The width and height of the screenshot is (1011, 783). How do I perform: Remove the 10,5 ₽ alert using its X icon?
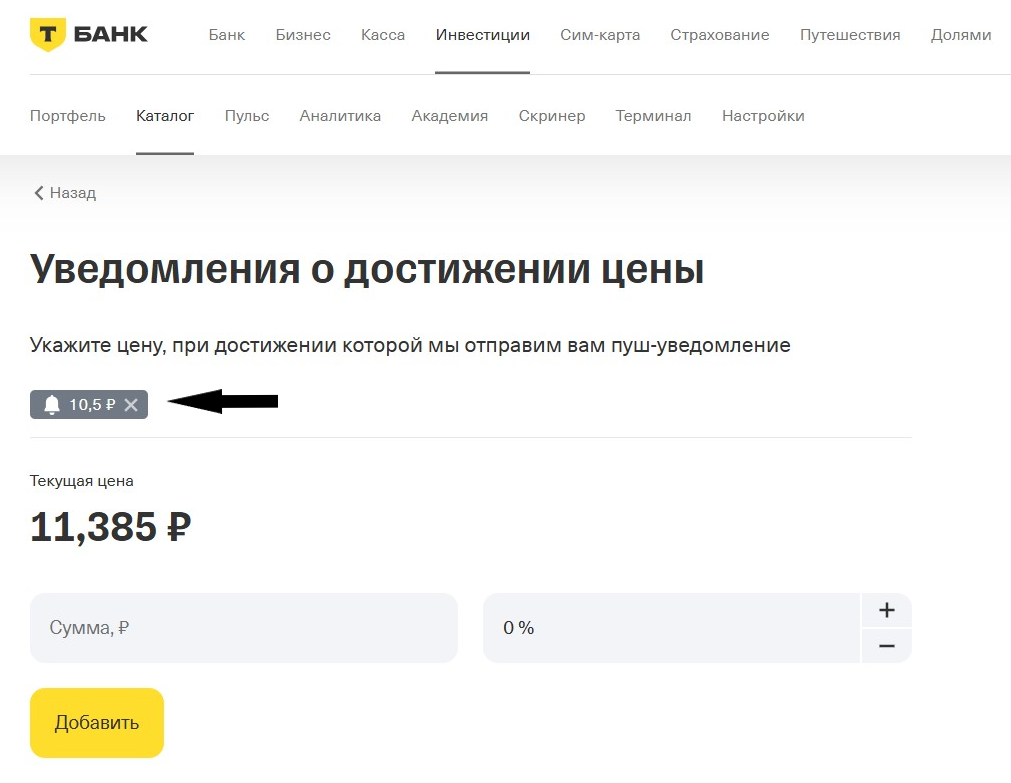[131, 405]
